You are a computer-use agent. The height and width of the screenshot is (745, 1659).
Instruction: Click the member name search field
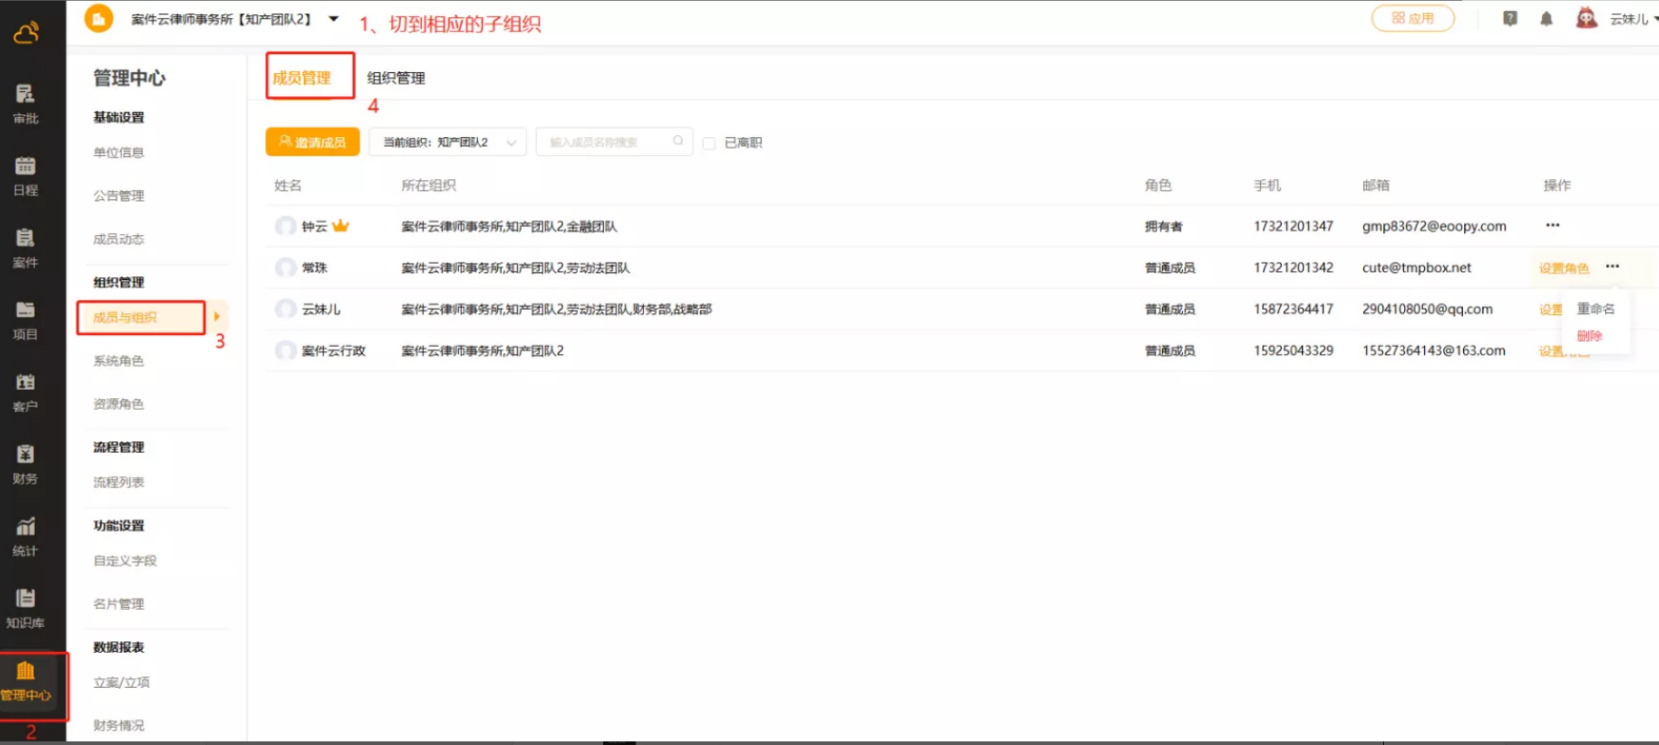point(607,142)
